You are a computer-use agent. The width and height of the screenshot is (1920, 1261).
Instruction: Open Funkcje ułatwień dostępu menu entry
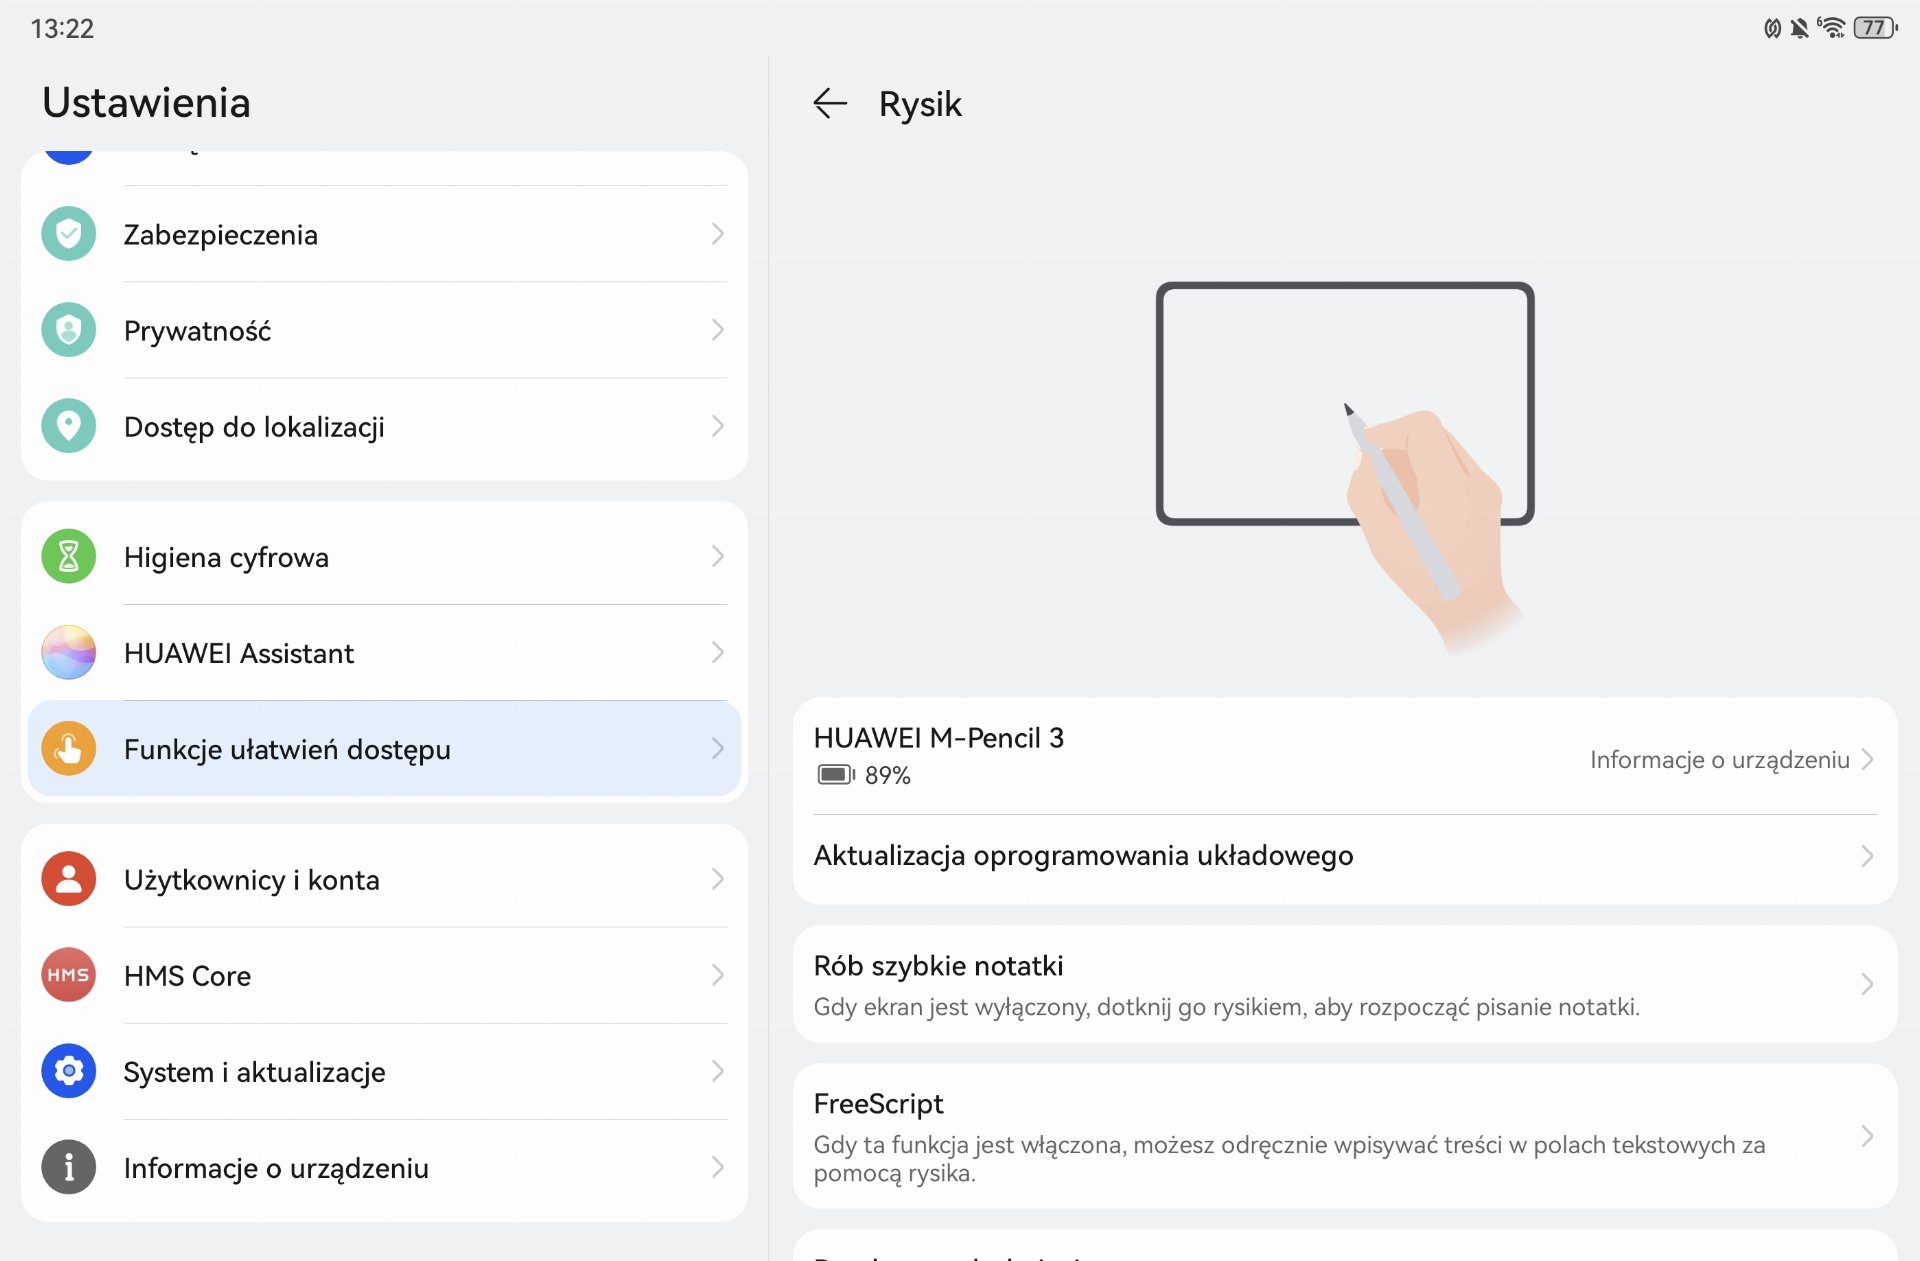[384, 749]
